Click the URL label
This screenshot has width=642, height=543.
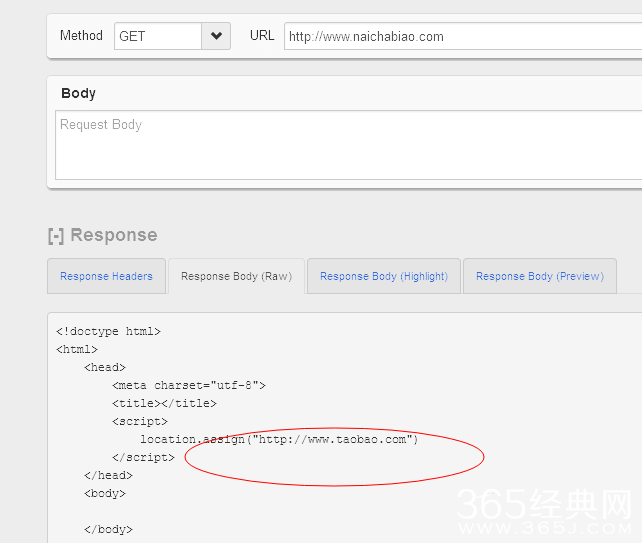coord(262,36)
